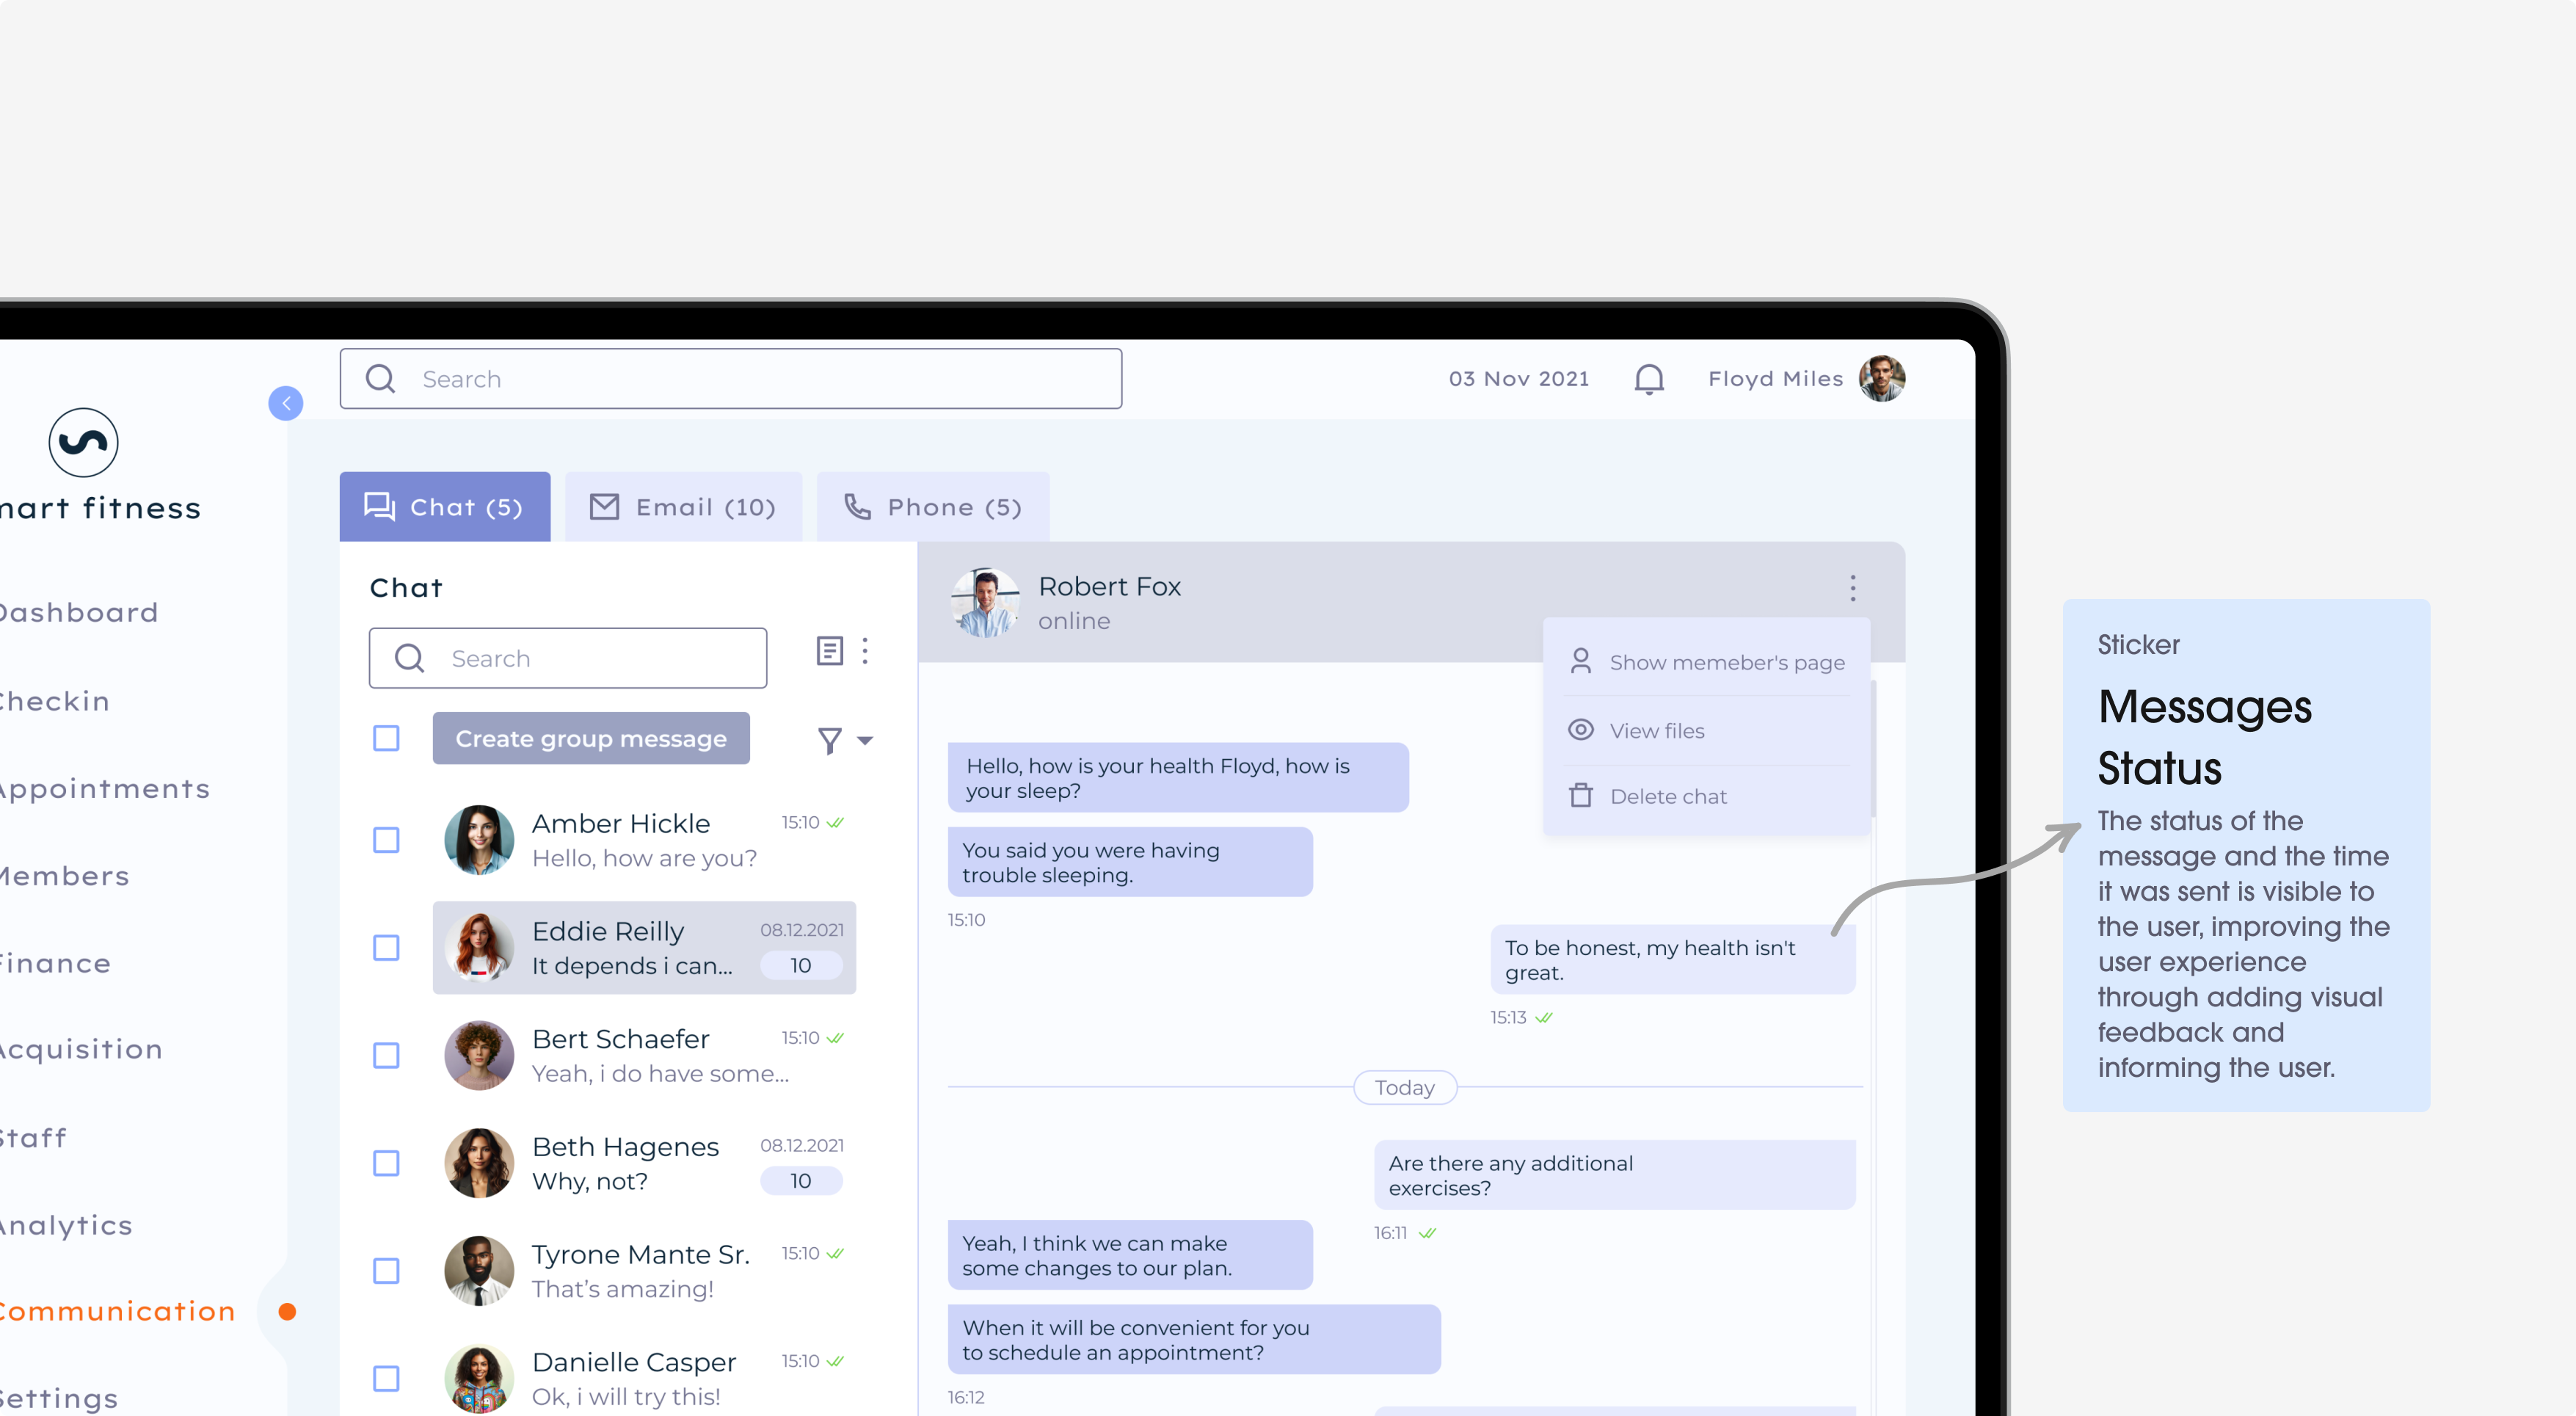The height and width of the screenshot is (1416, 2576).
Task: Open Members in sidebar
Action: point(64,876)
